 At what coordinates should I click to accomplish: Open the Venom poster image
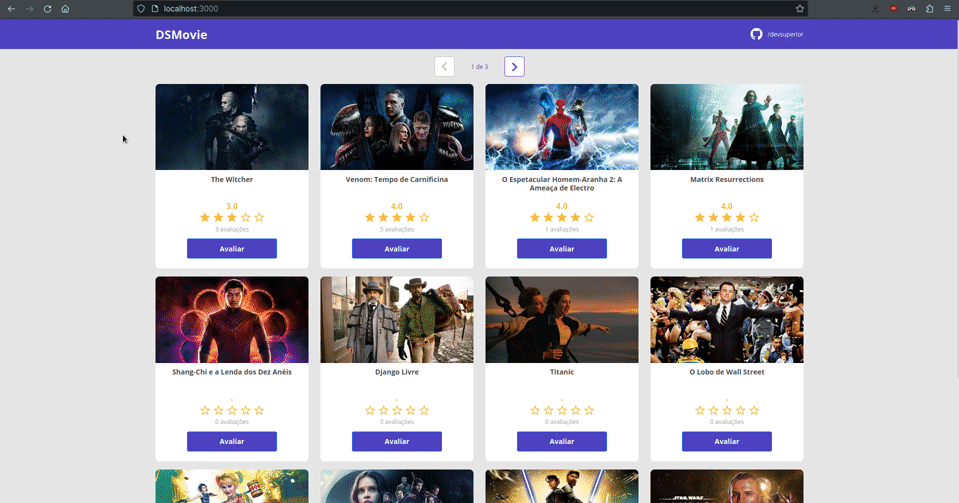(397, 127)
